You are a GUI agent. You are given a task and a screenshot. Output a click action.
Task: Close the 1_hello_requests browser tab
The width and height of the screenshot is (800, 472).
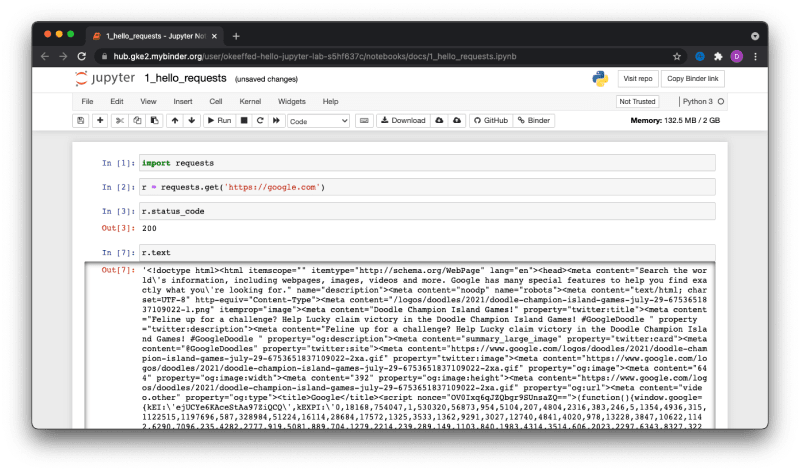point(214,36)
